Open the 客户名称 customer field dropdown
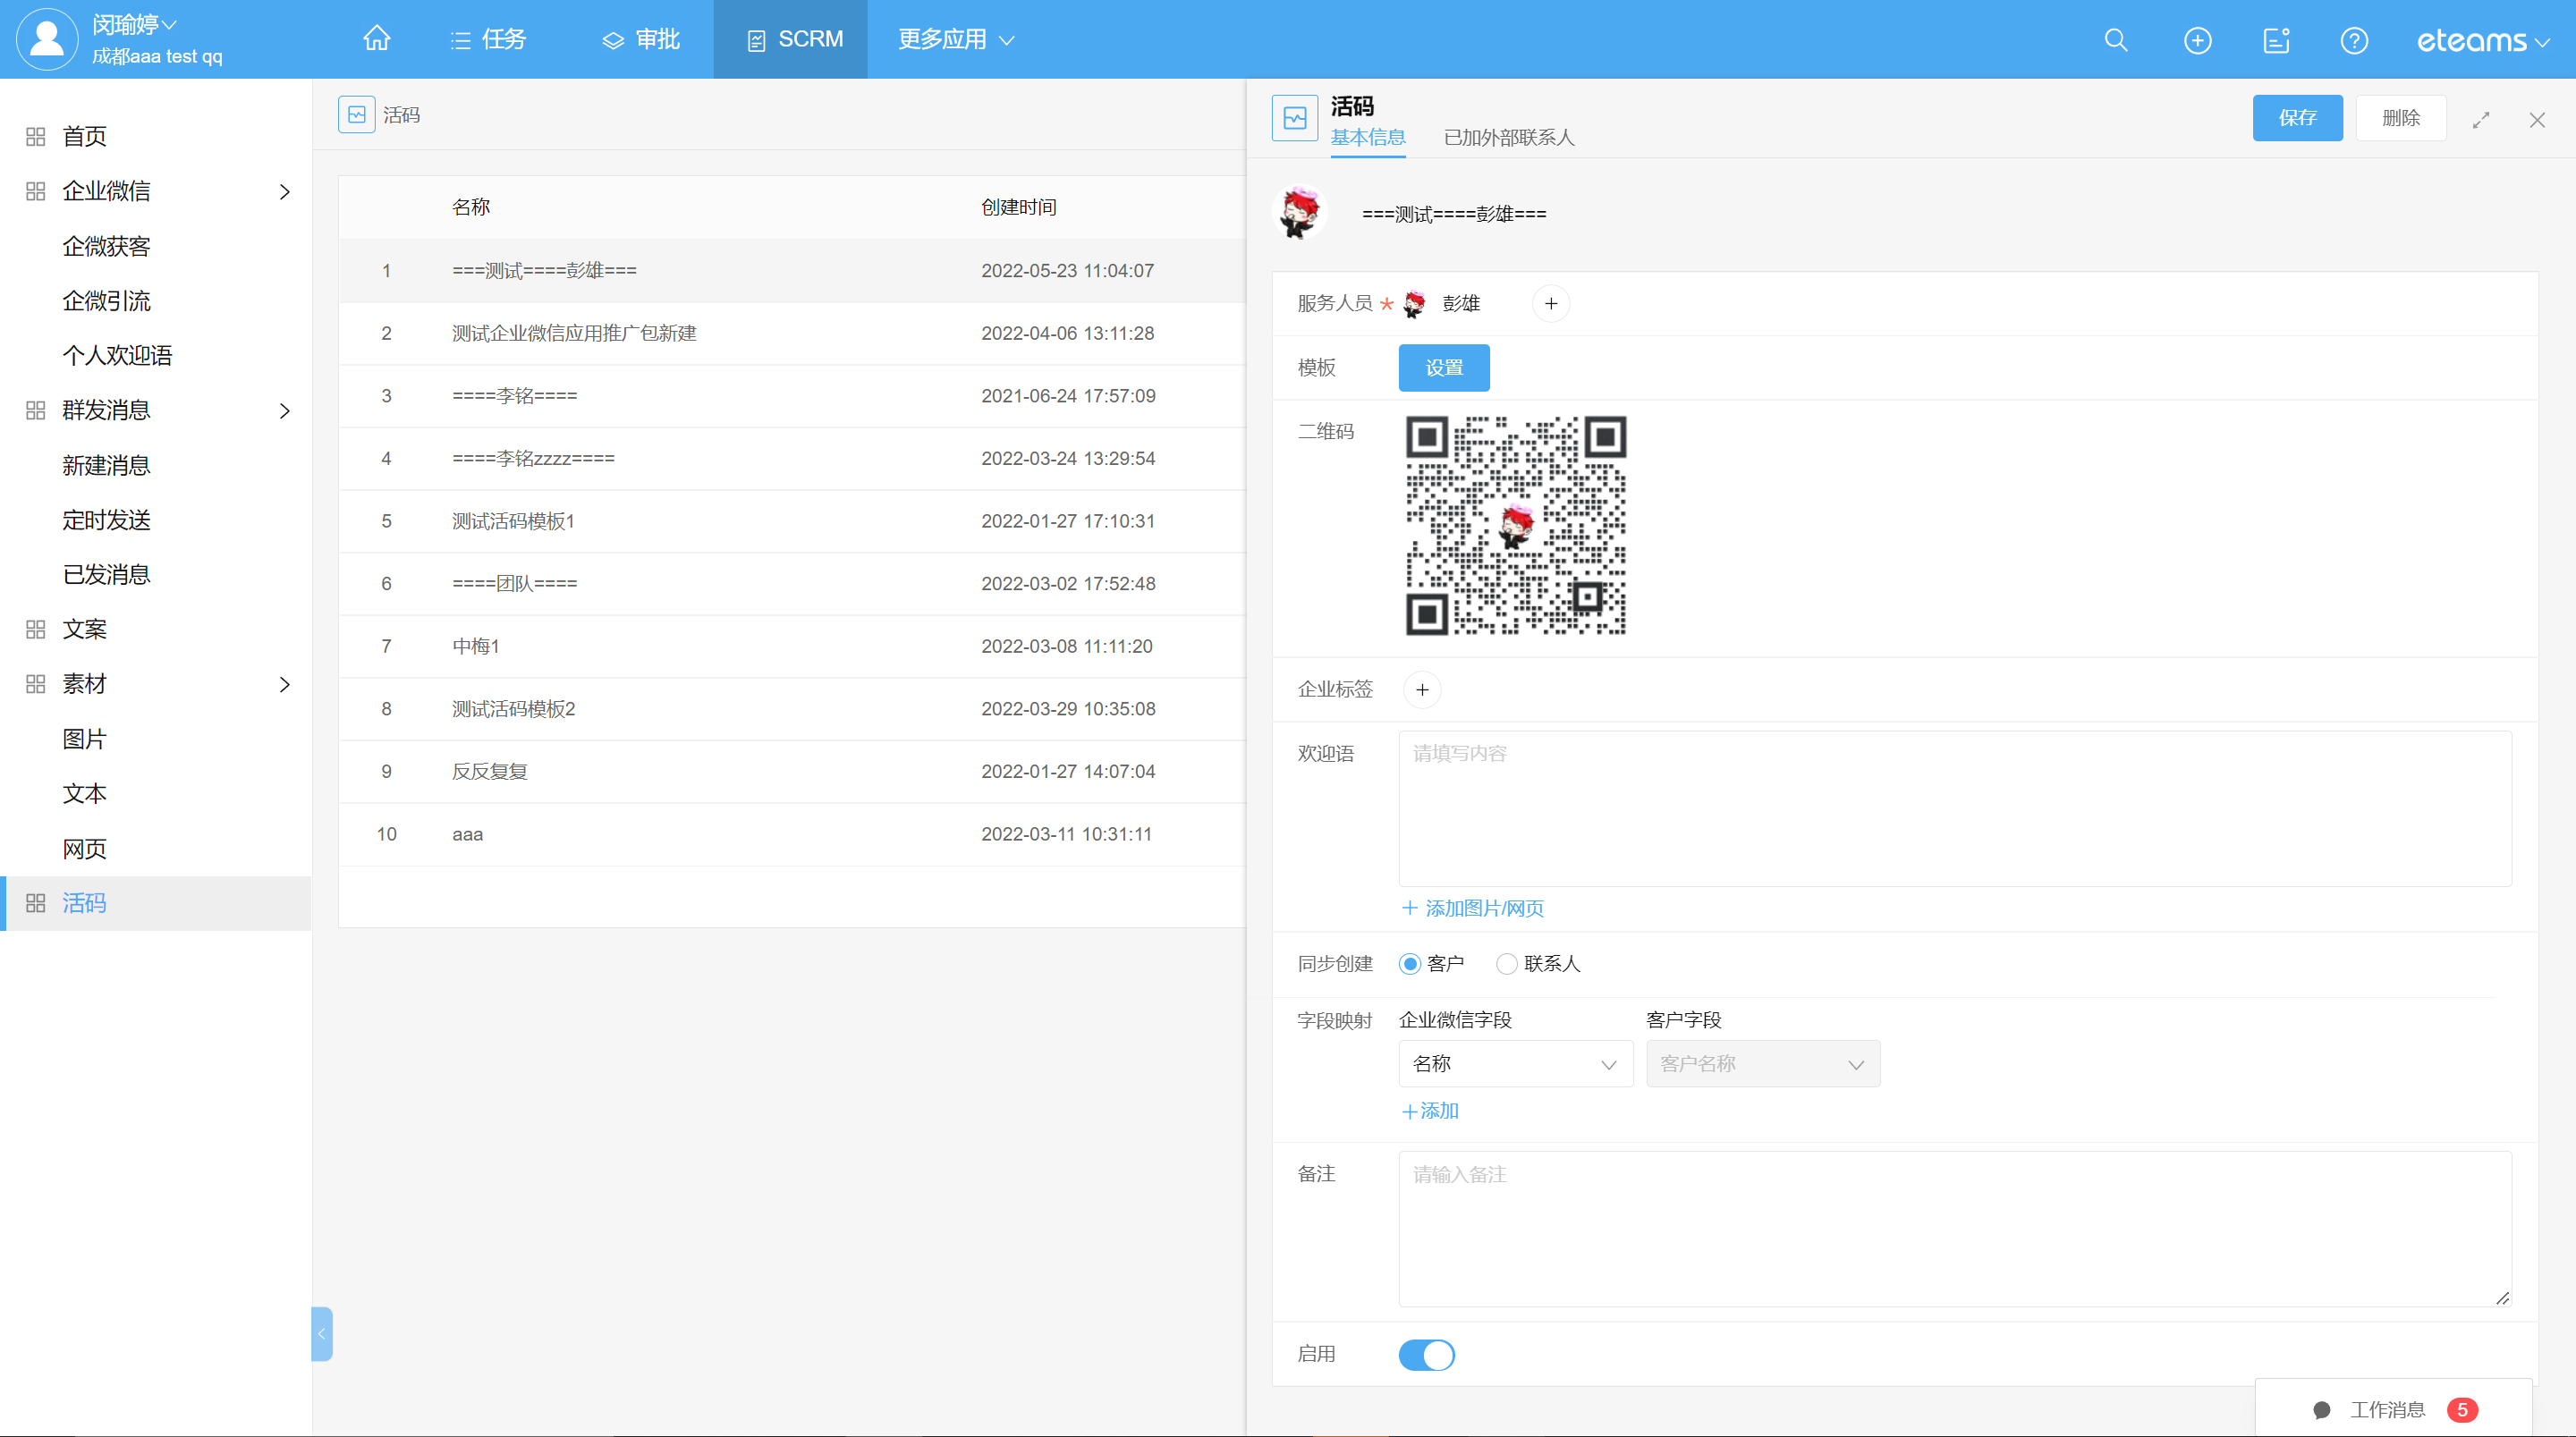 tap(1763, 1064)
